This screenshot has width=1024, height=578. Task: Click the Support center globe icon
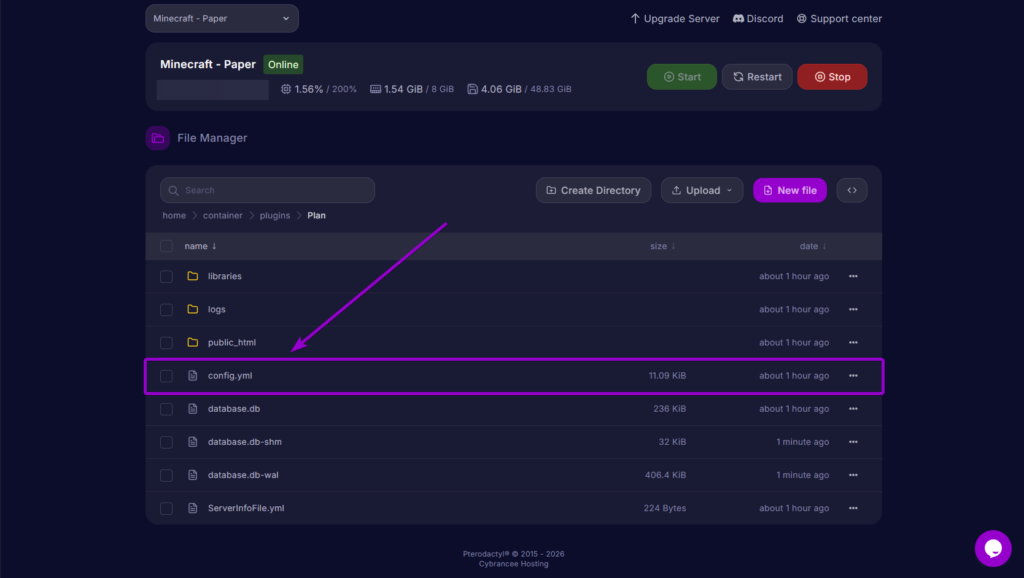click(x=801, y=18)
